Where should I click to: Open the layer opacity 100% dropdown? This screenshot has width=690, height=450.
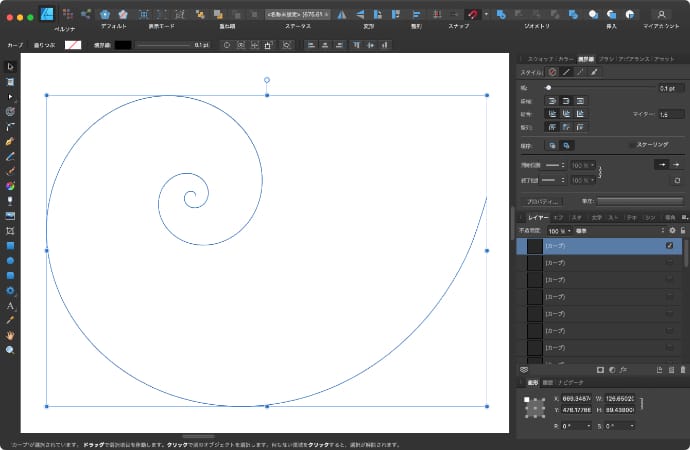pos(558,230)
